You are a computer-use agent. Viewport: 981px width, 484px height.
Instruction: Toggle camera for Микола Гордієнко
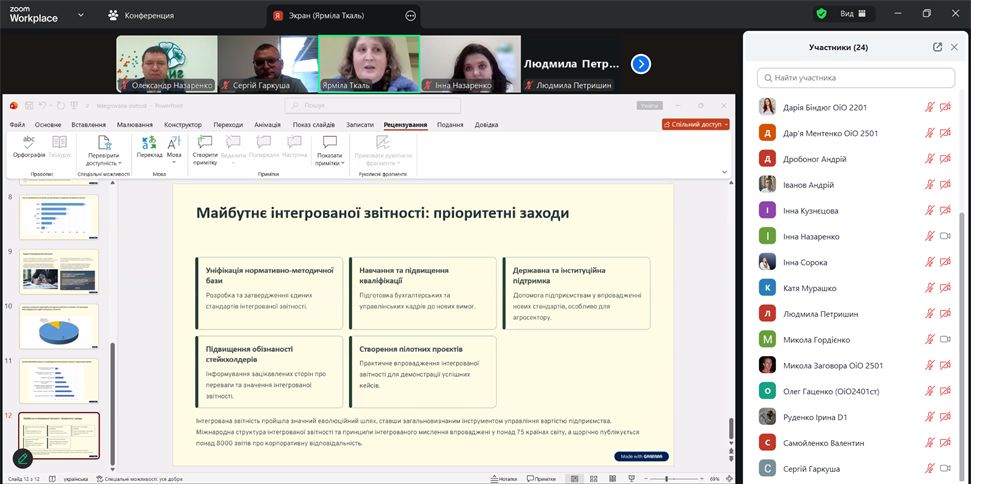pyautogui.click(x=945, y=340)
